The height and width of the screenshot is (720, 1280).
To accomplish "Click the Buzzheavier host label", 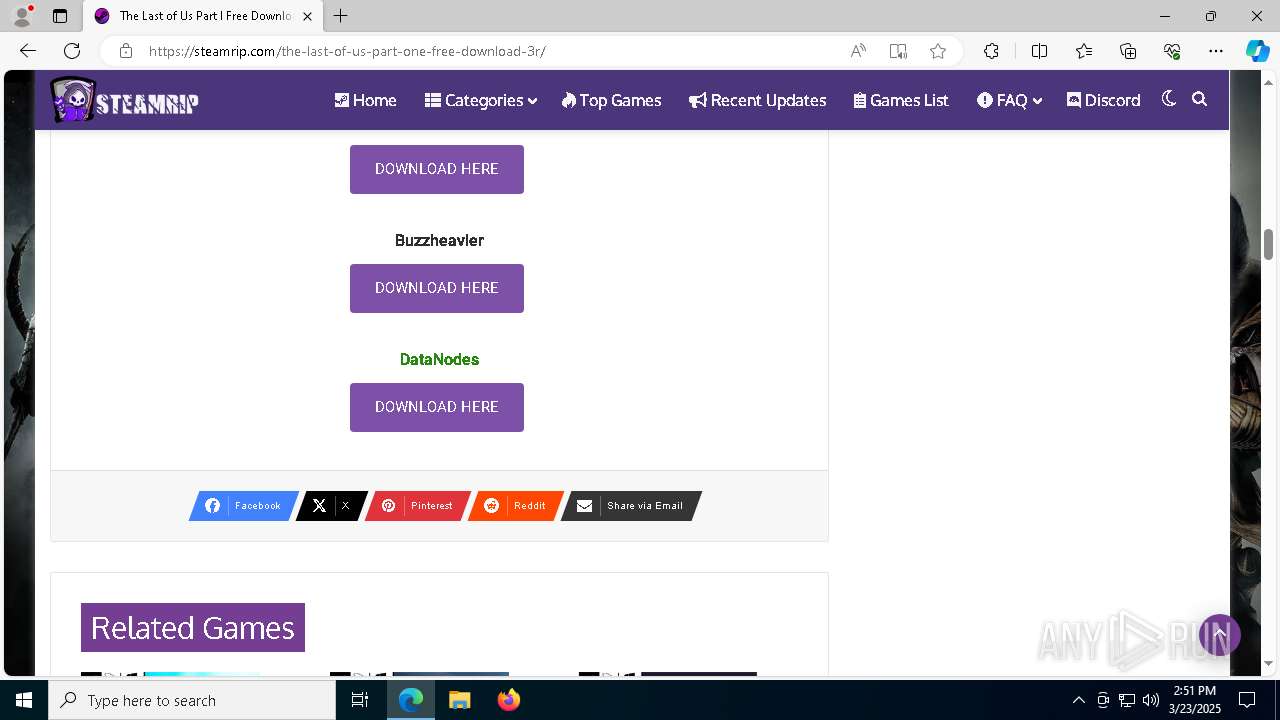I will click(x=439, y=240).
